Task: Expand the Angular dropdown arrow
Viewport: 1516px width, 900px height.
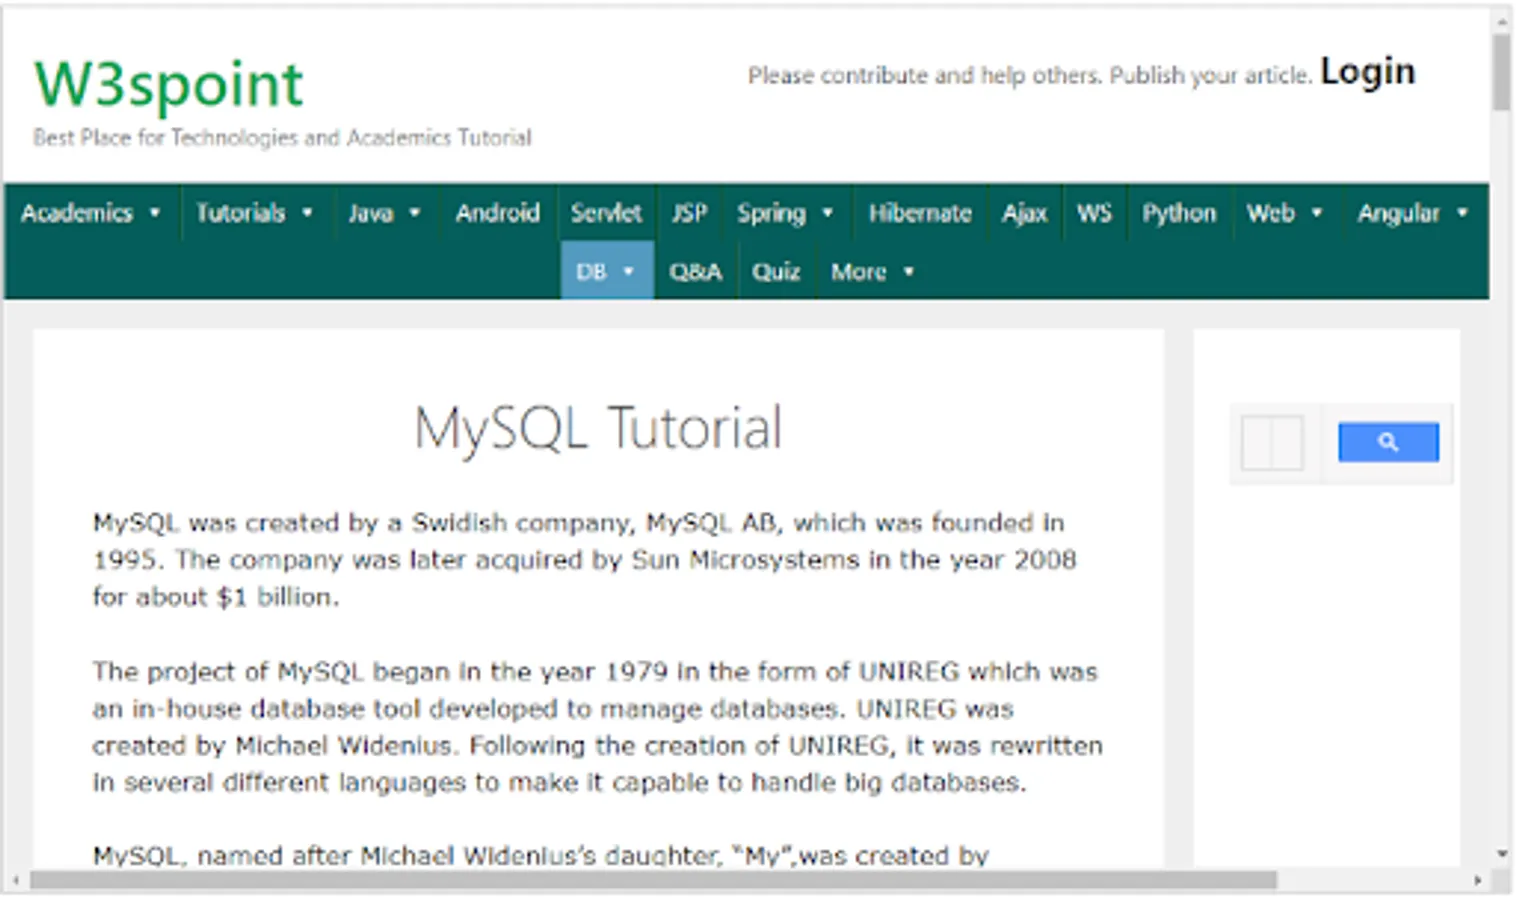Action: point(1462,213)
